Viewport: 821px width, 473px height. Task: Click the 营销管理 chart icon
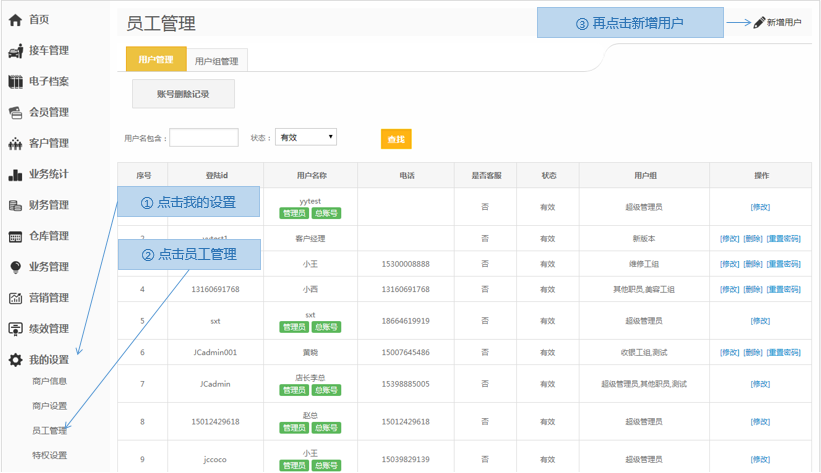(15, 298)
